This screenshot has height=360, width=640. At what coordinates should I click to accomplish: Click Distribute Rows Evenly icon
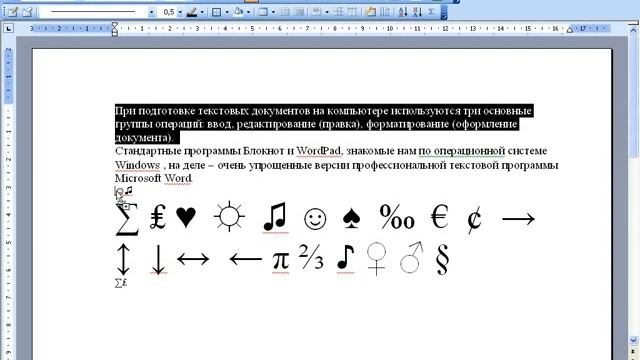pyautogui.click(x=338, y=12)
